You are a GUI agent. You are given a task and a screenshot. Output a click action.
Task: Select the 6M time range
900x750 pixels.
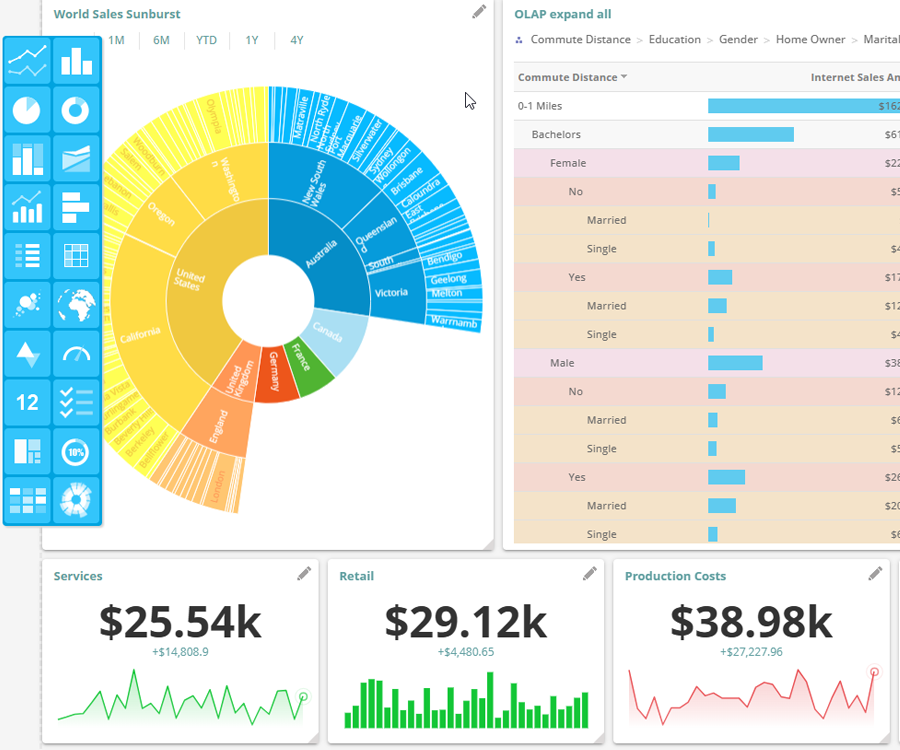point(161,40)
